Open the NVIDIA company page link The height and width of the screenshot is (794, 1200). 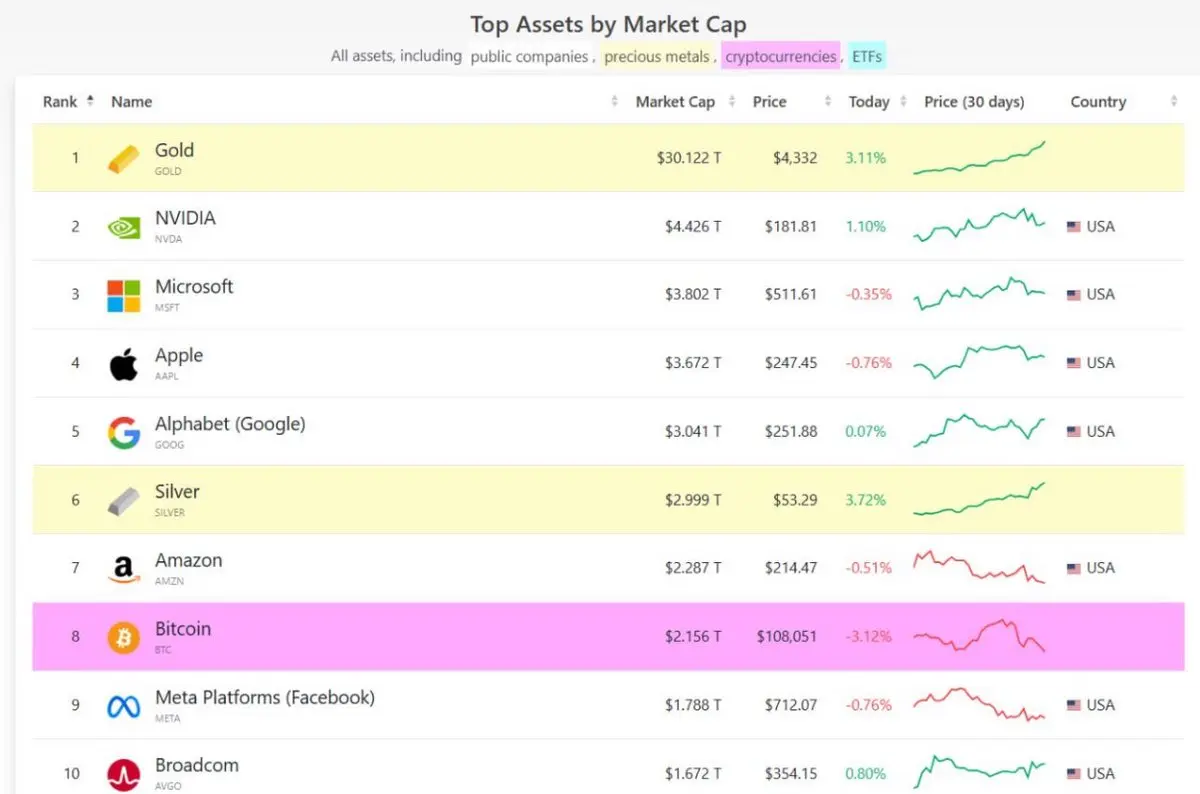pos(185,218)
